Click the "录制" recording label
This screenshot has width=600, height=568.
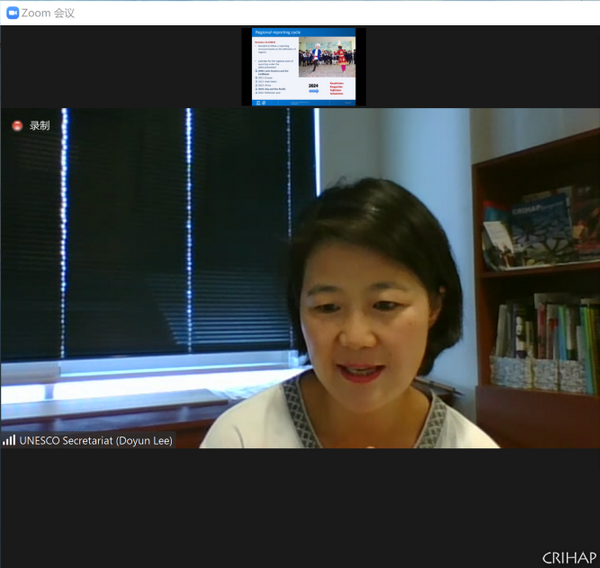pos(40,126)
